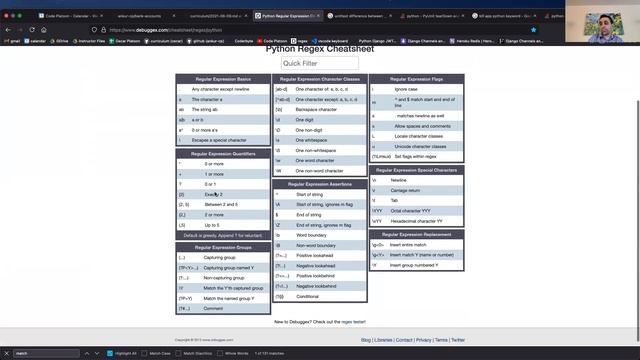Open the Libraries footer link
Viewport: 640px width, 360px height.
[383, 340]
